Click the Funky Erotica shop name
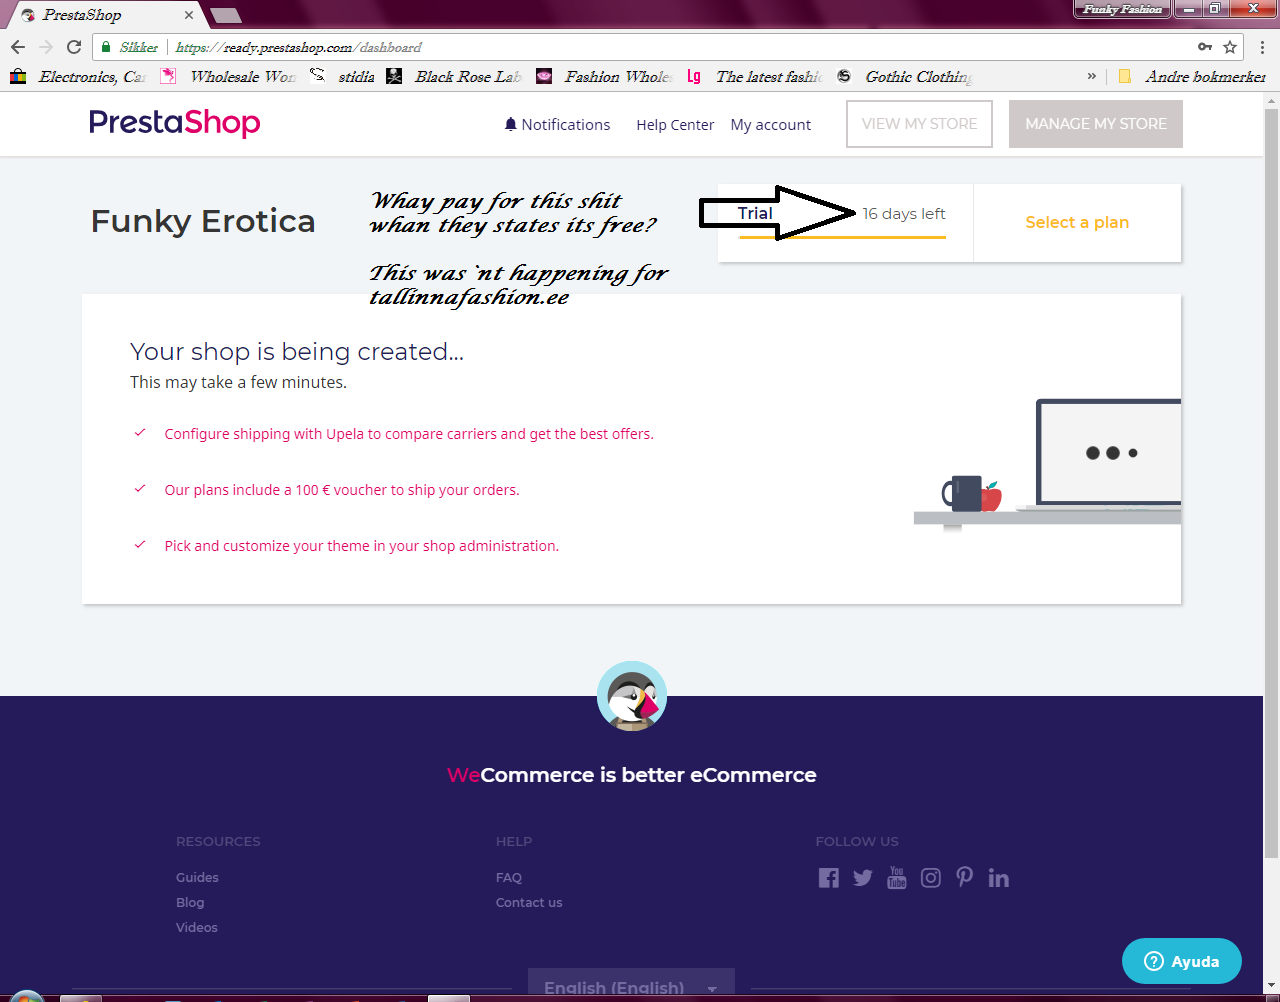 pos(203,221)
